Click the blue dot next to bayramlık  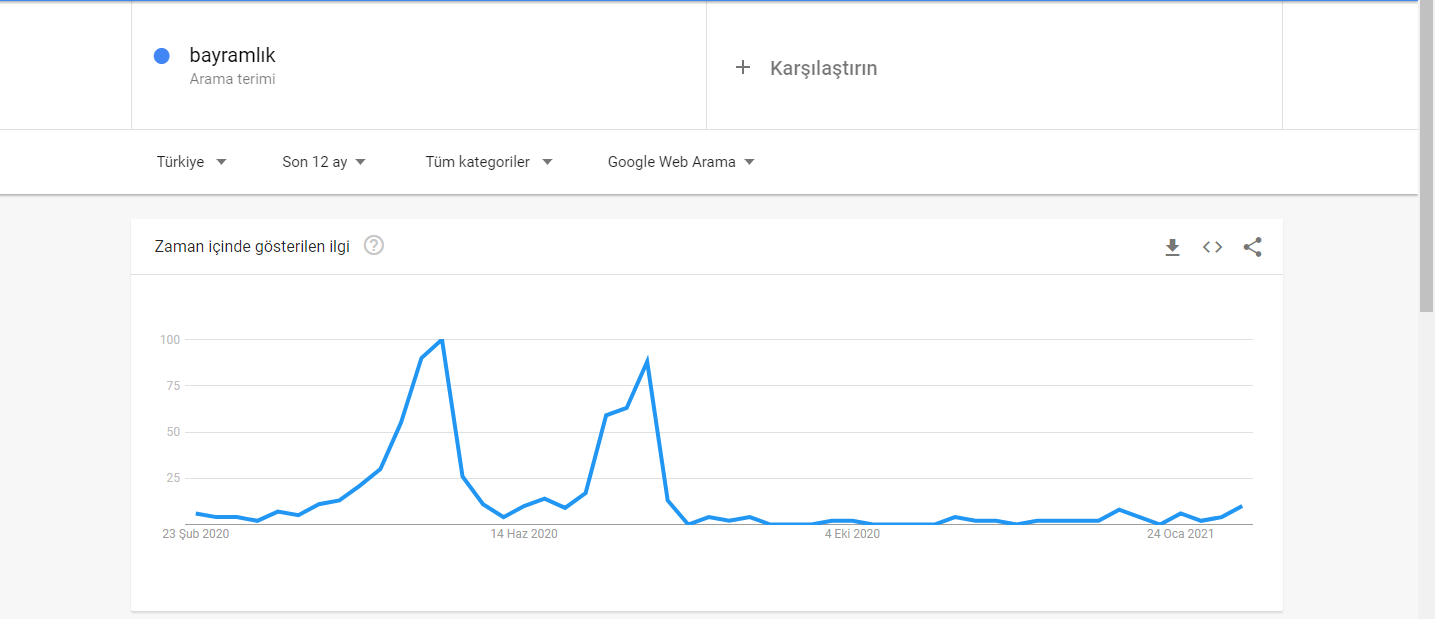tap(162, 56)
